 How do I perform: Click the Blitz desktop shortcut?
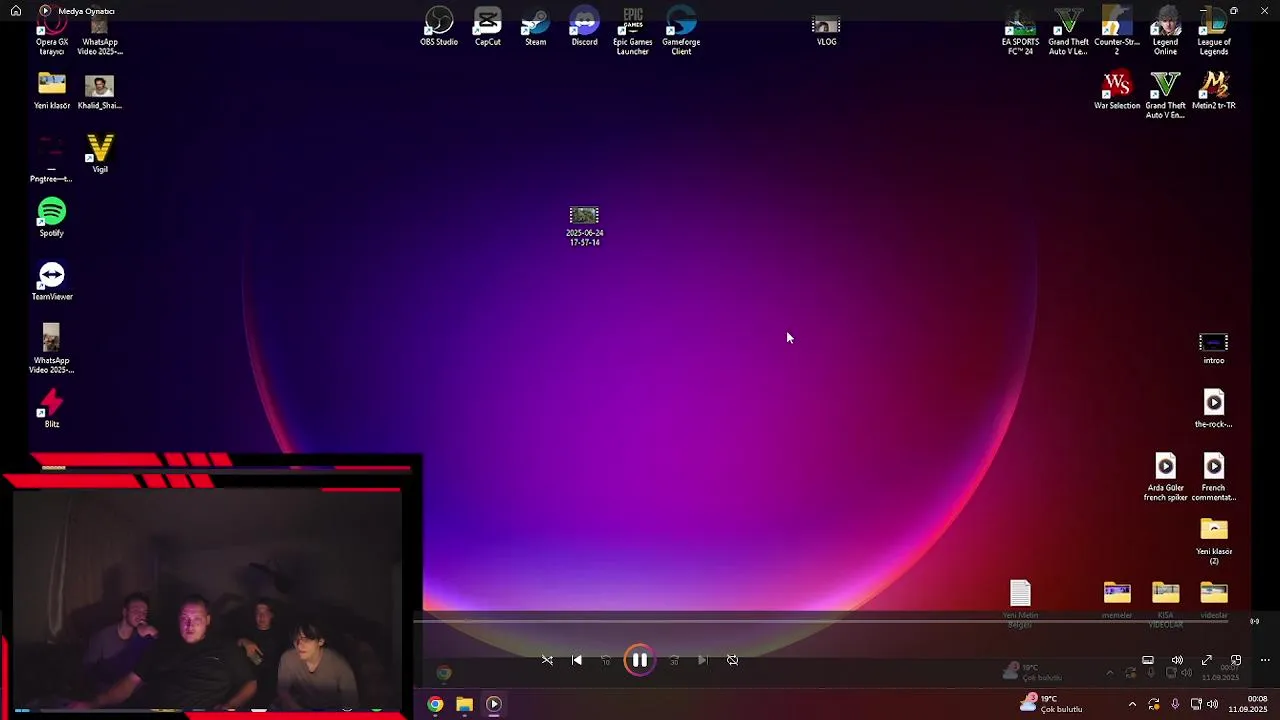tap(52, 409)
